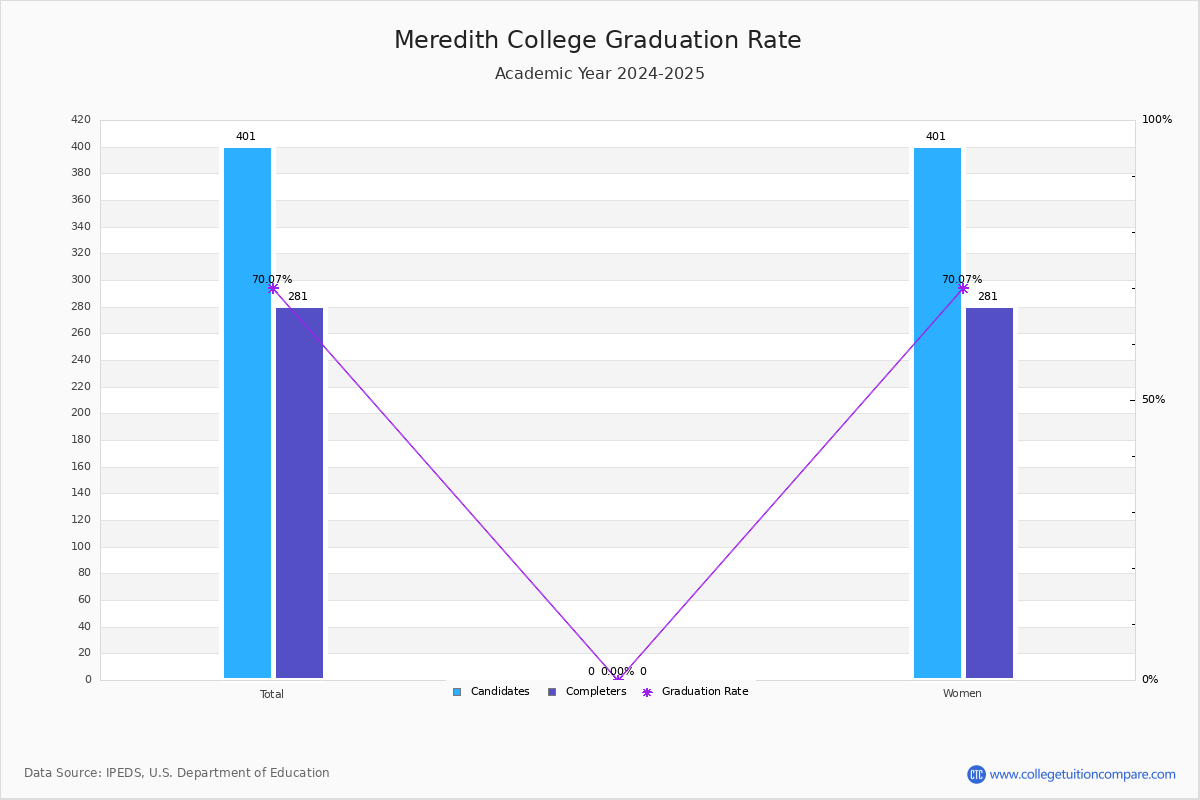
Task: Click the Women category axis label
Action: pos(962,694)
